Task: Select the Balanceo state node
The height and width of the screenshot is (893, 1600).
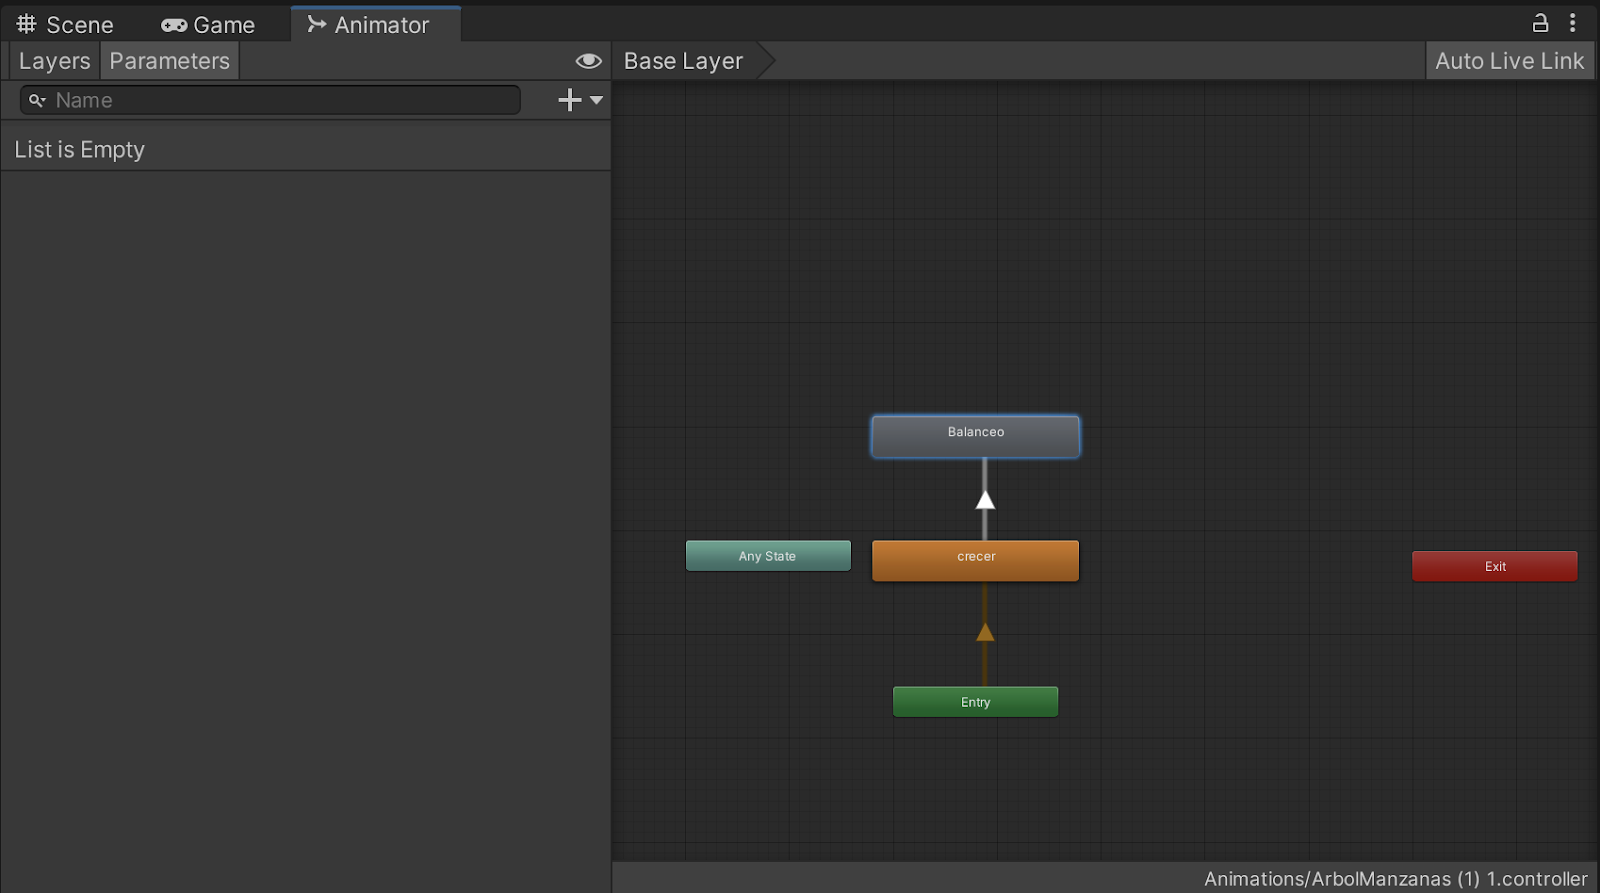Action: click(x=975, y=437)
